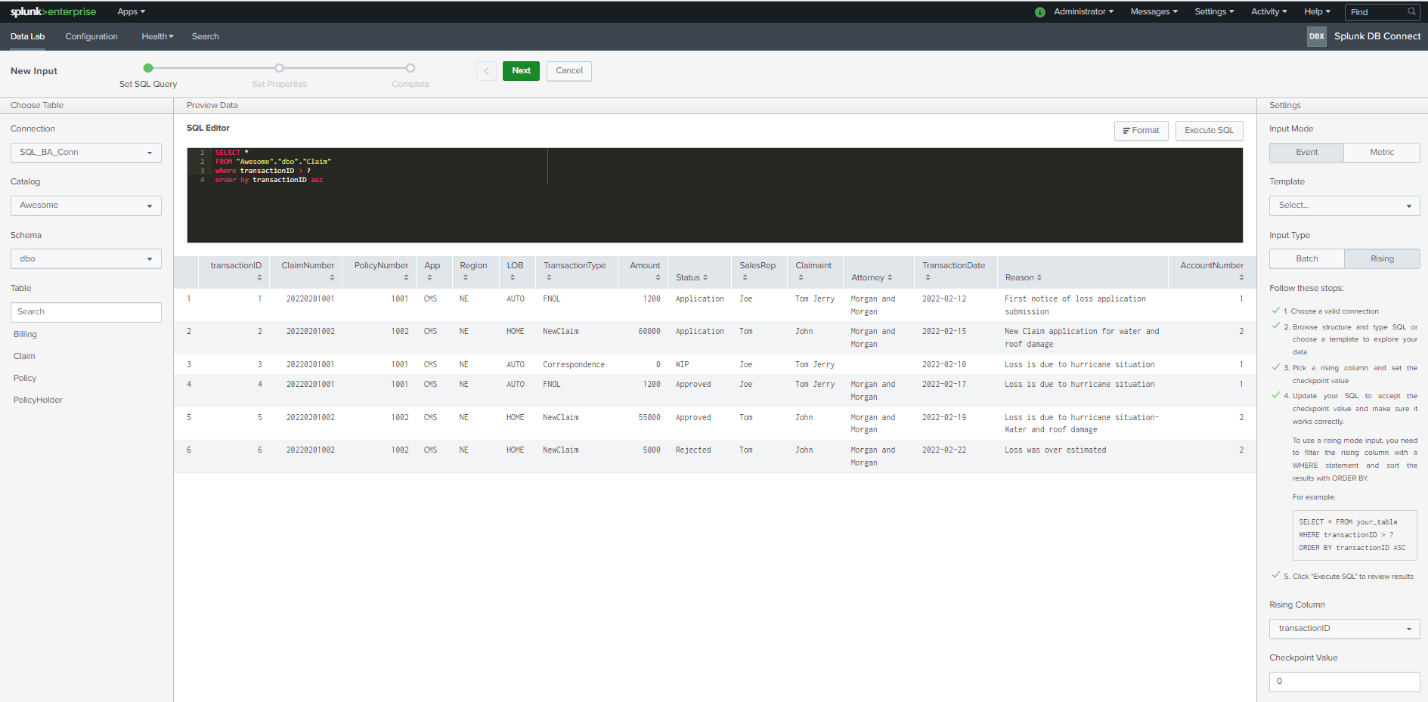1428x702 pixels.
Task: Switch to Configuration tab
Action: click(91, 36)
